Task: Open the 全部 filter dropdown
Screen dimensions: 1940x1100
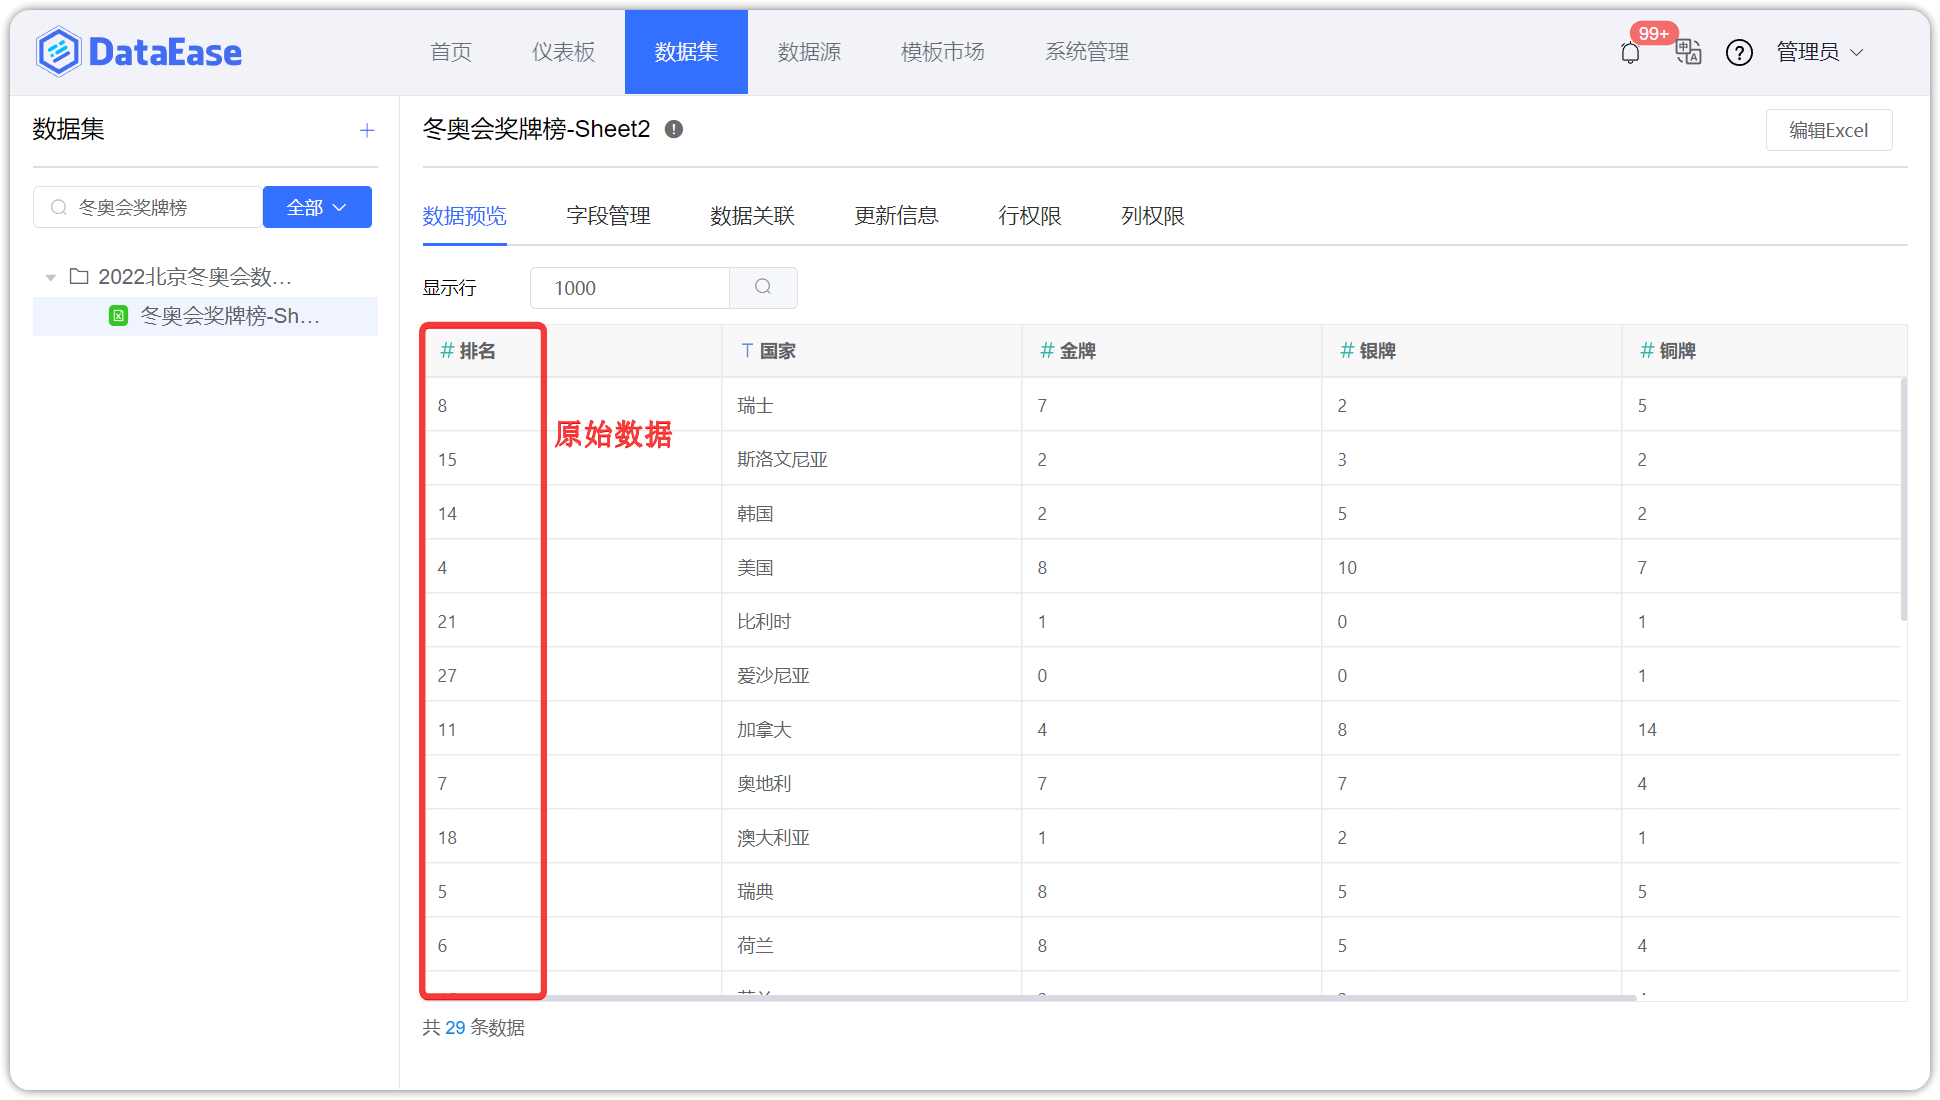Action: (317, 207)
